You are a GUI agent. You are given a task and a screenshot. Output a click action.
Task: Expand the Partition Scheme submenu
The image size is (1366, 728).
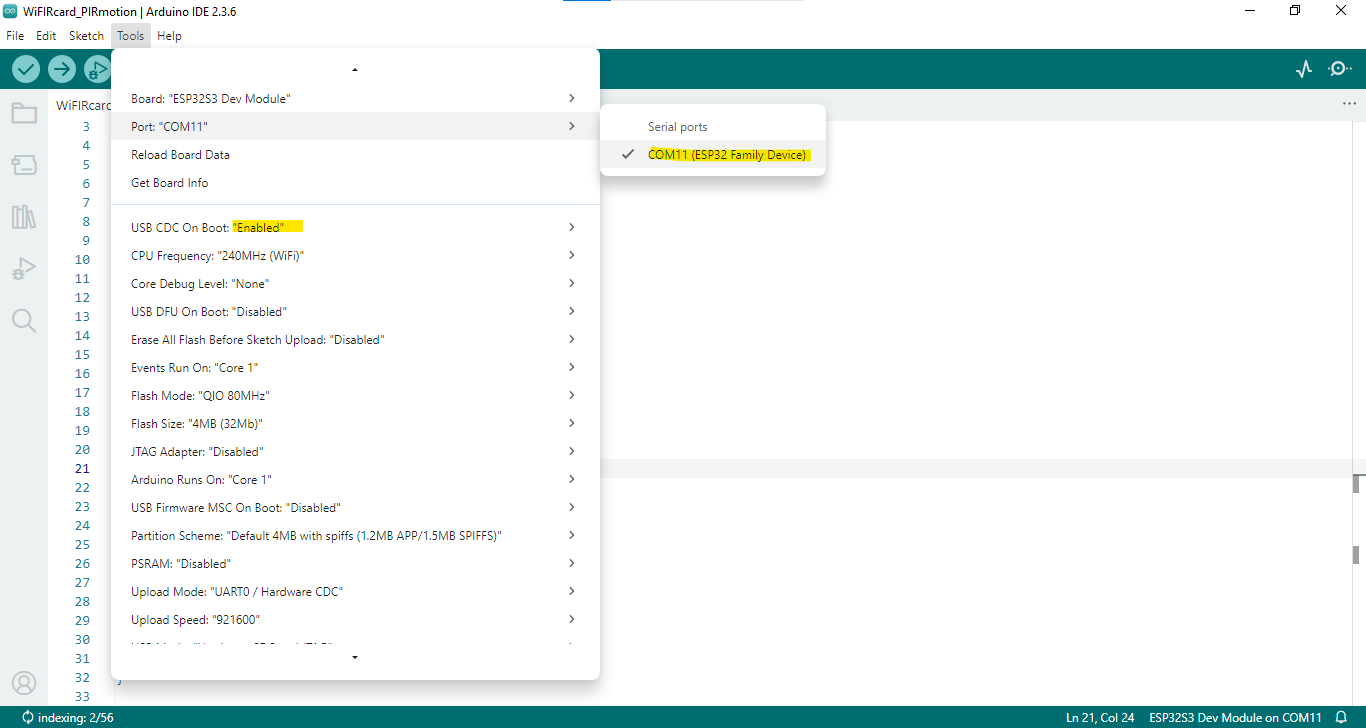coord(355,535)
